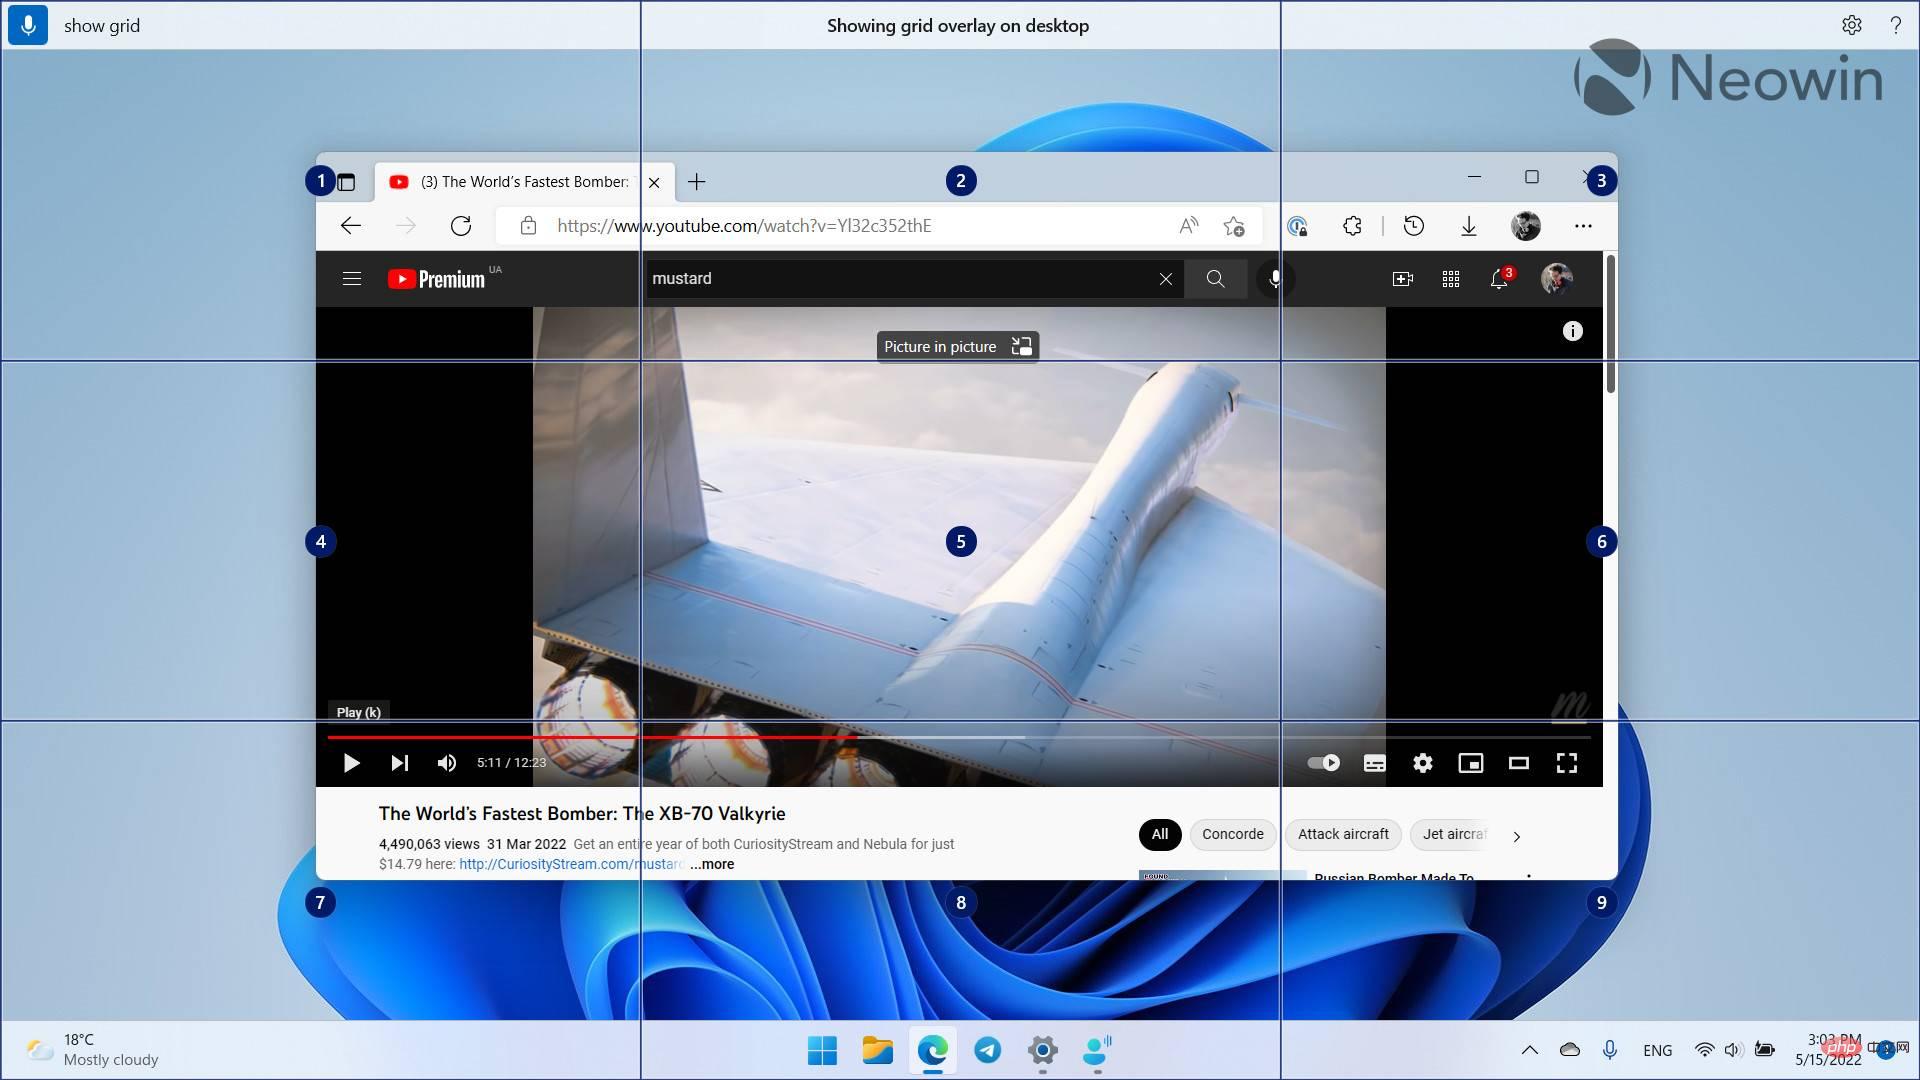Toggle video captions/subtitles on
The width and height of the screenshot is (1920, 1080).
[1374, 762]
